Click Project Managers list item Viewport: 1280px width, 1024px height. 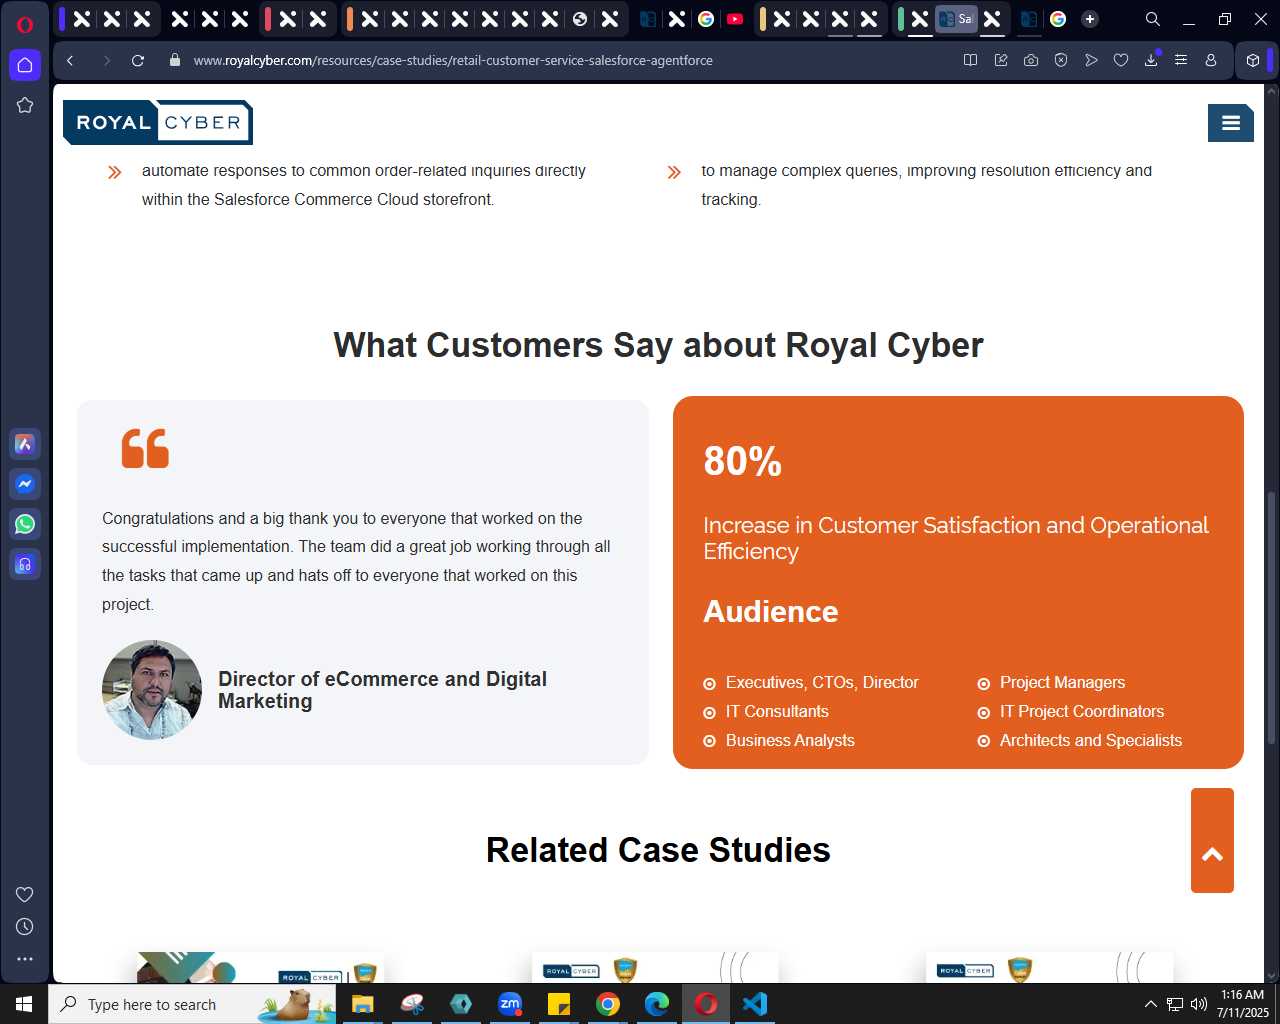tap(1062, 683)
